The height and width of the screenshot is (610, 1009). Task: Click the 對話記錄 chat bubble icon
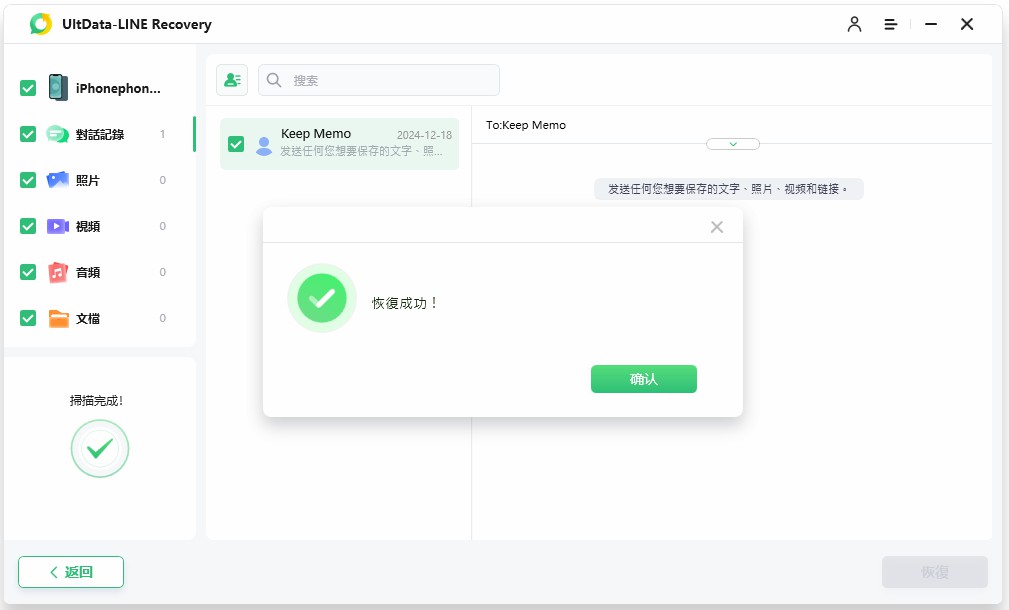coord(57,134)
